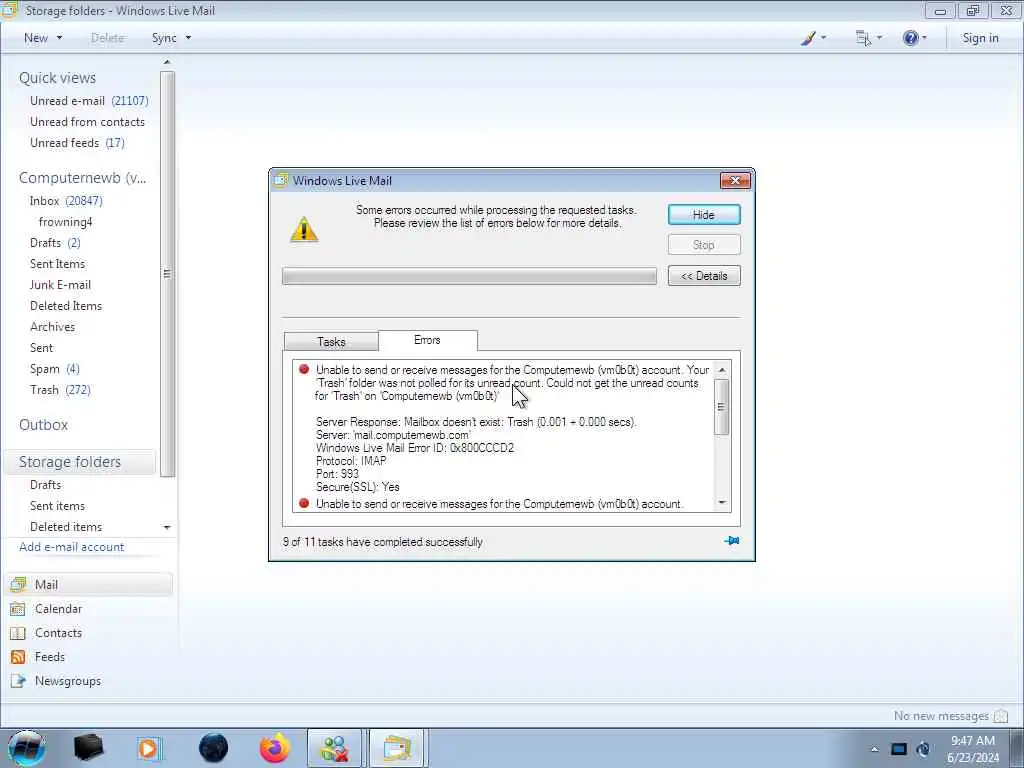Click the Delete toolbar button
This screenshot has width=1024, height=768.
tap(107, 38)
